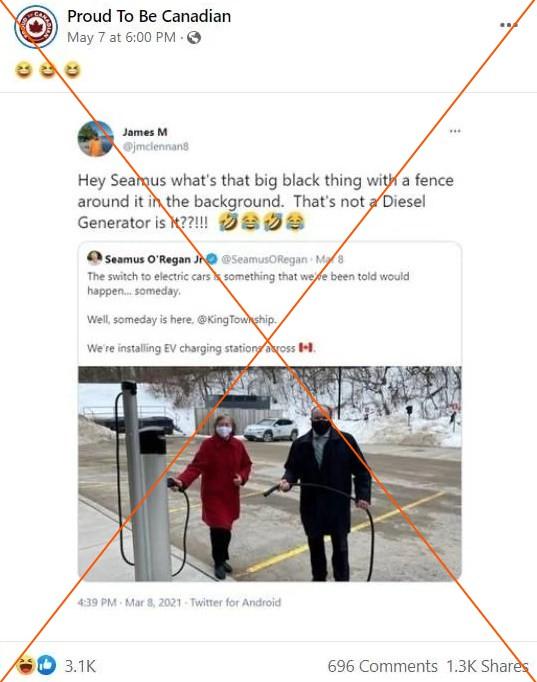Show the 3.1K reactions count
Image resolution: width=537 pixels, height=682 pixels.
pyautogui.click(x=80, y=666)
